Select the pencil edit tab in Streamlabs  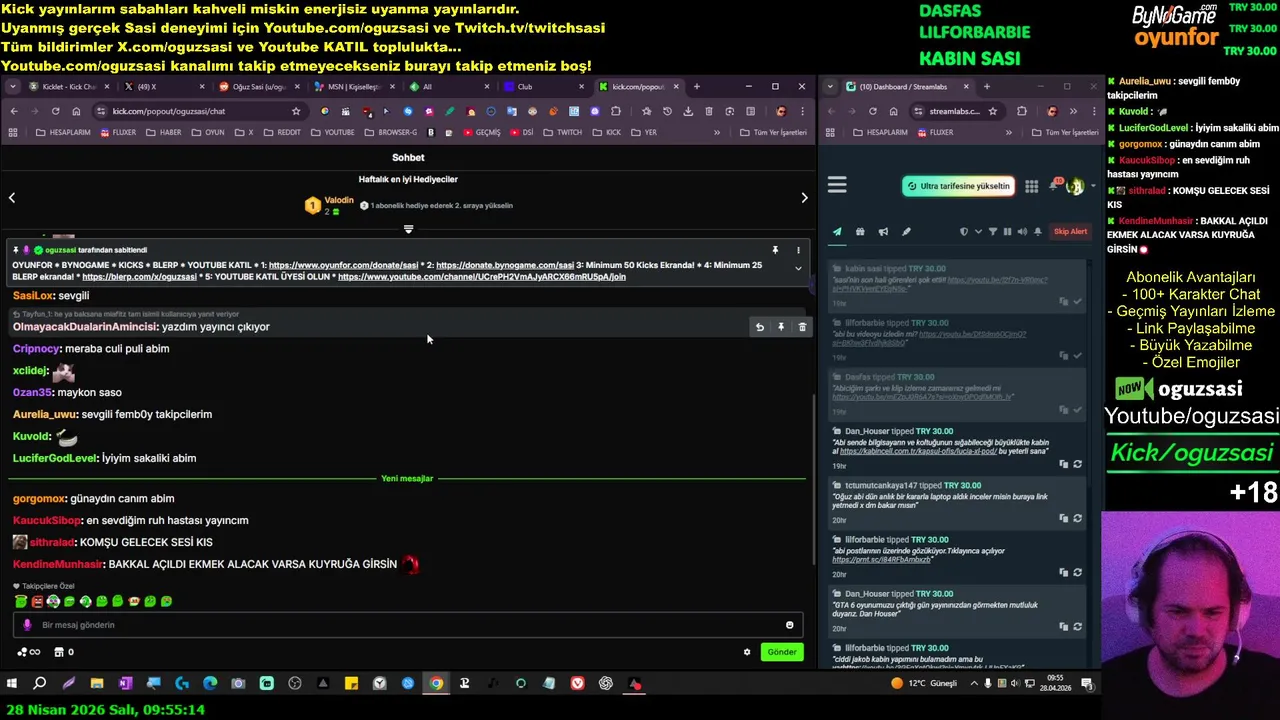pos(906,232)
